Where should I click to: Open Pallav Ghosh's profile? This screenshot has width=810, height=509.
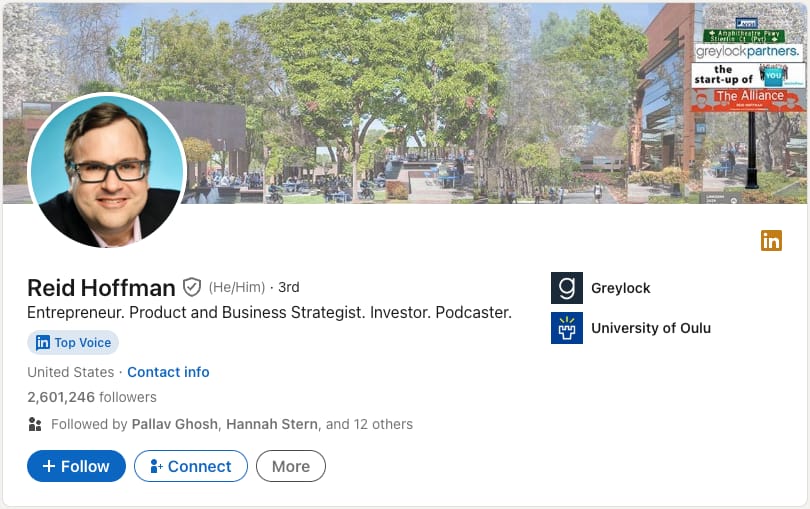coord(175,424)
